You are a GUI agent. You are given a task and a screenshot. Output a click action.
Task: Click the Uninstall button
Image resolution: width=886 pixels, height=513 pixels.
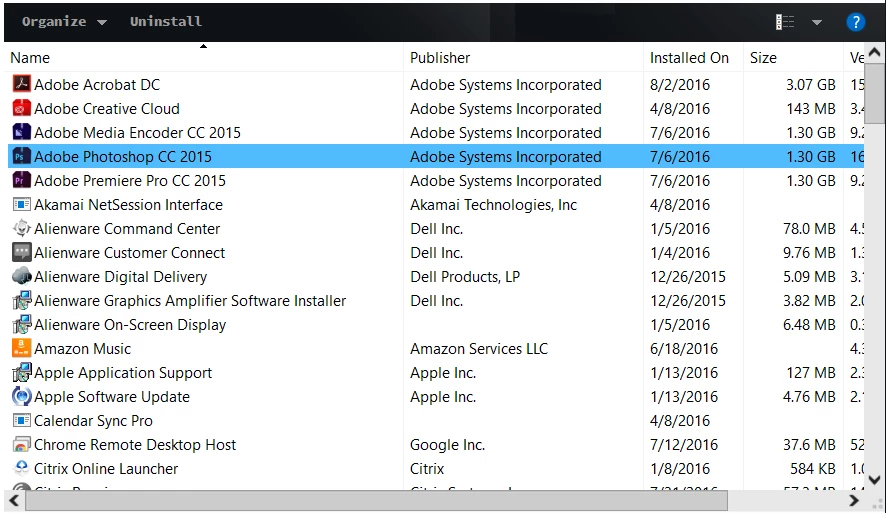166,21
